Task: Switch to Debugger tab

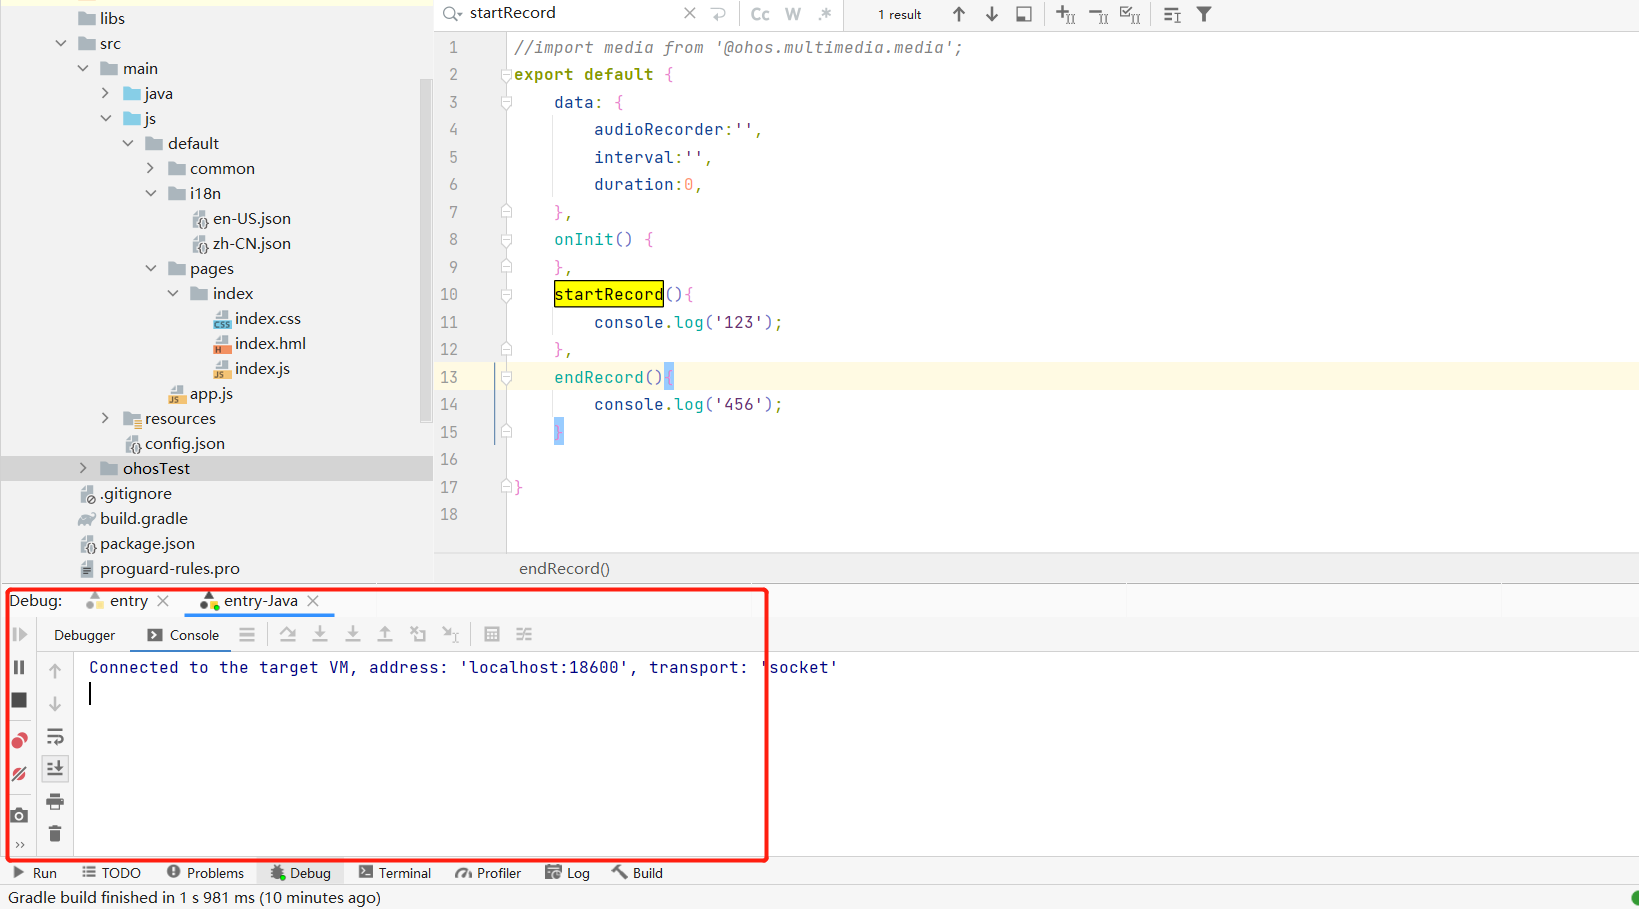Action: pos(84,635)
